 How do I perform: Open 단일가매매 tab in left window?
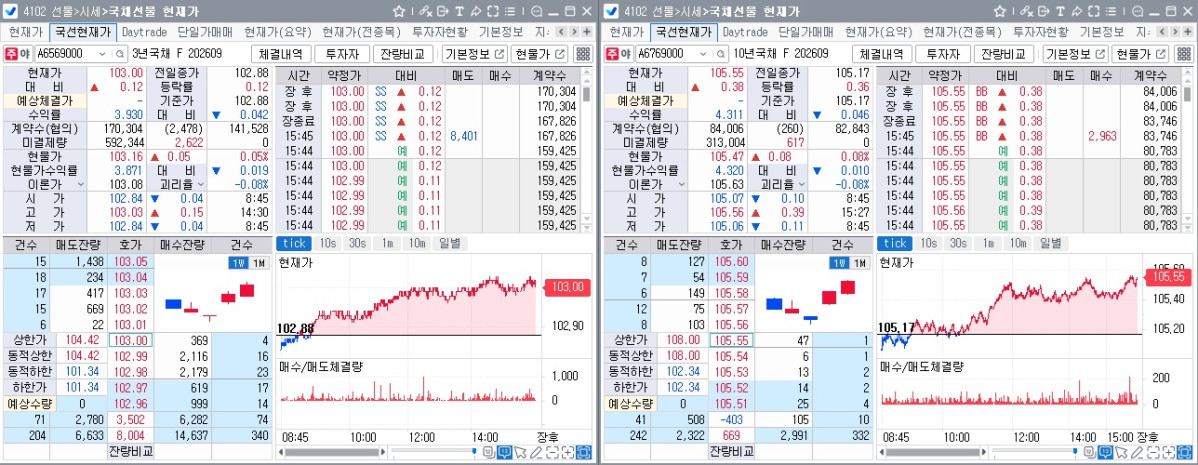tap(205, 32)
